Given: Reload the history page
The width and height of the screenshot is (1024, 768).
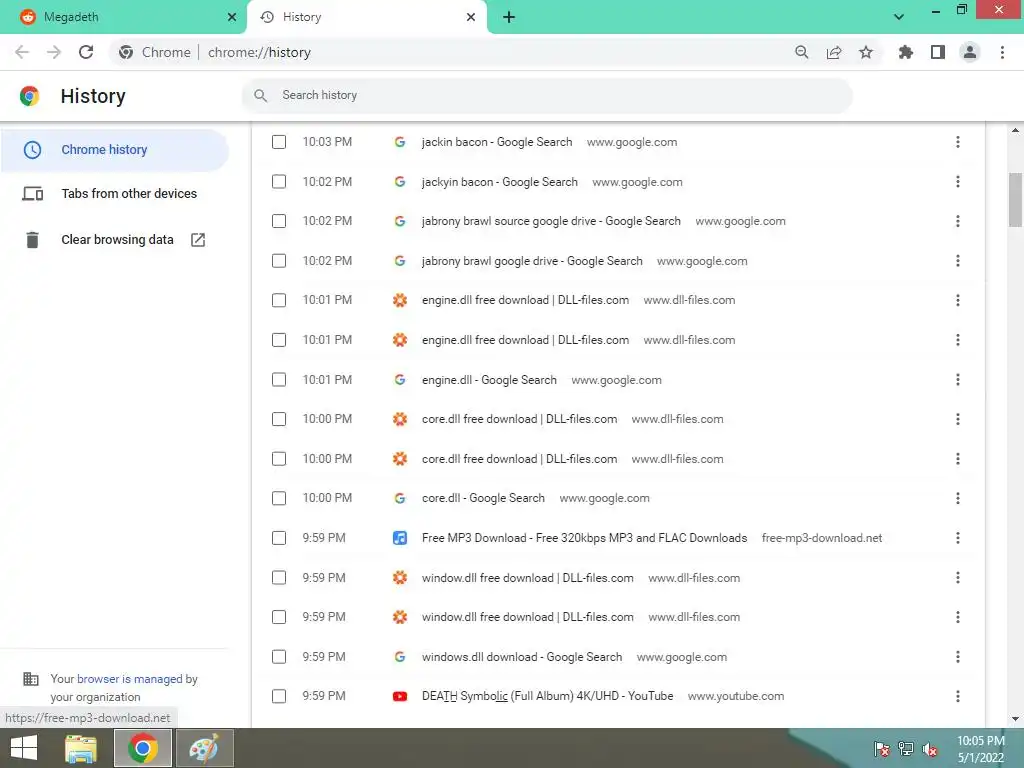Looking at the screenshot, I should click(x=86, y=52).
